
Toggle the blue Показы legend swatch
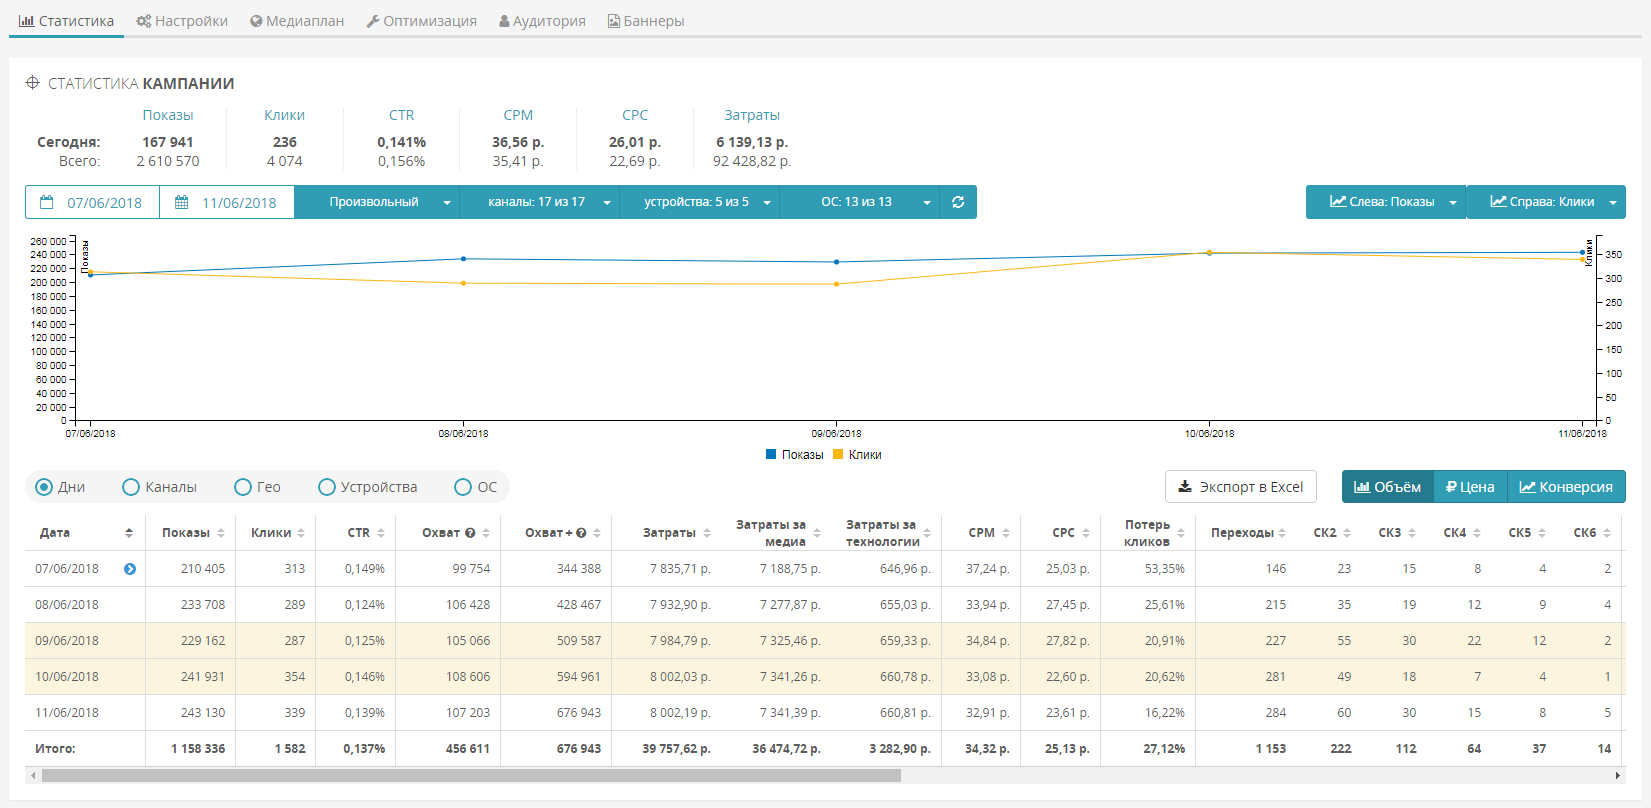(x=771, y=454)
